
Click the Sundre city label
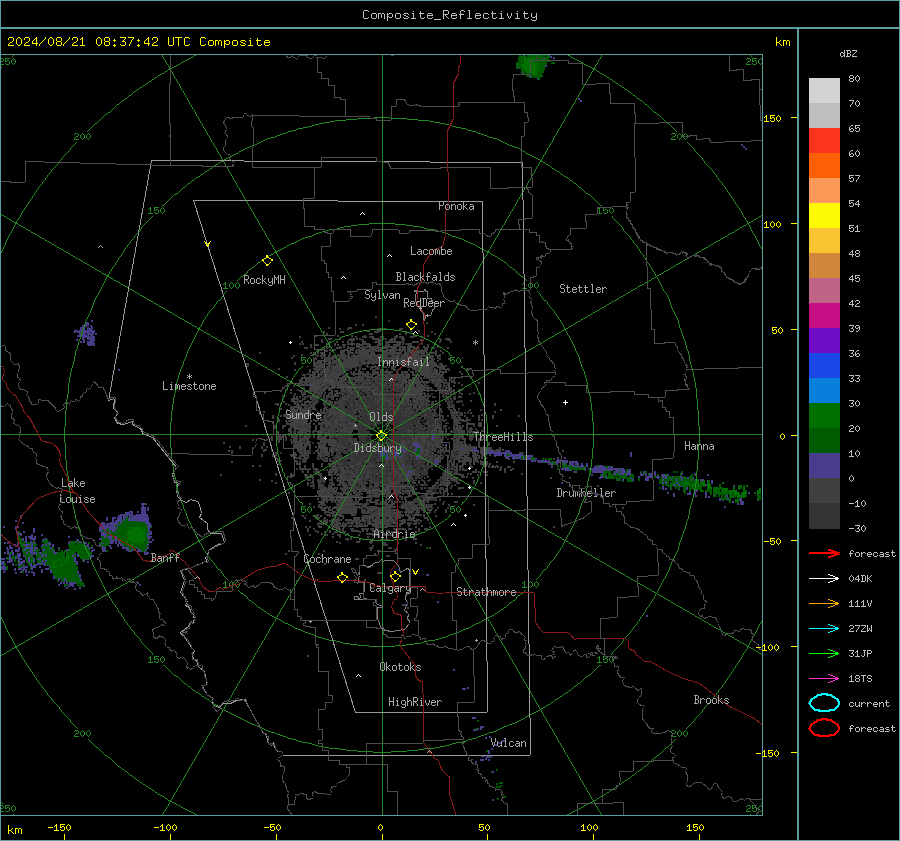(x=303, y=414)
